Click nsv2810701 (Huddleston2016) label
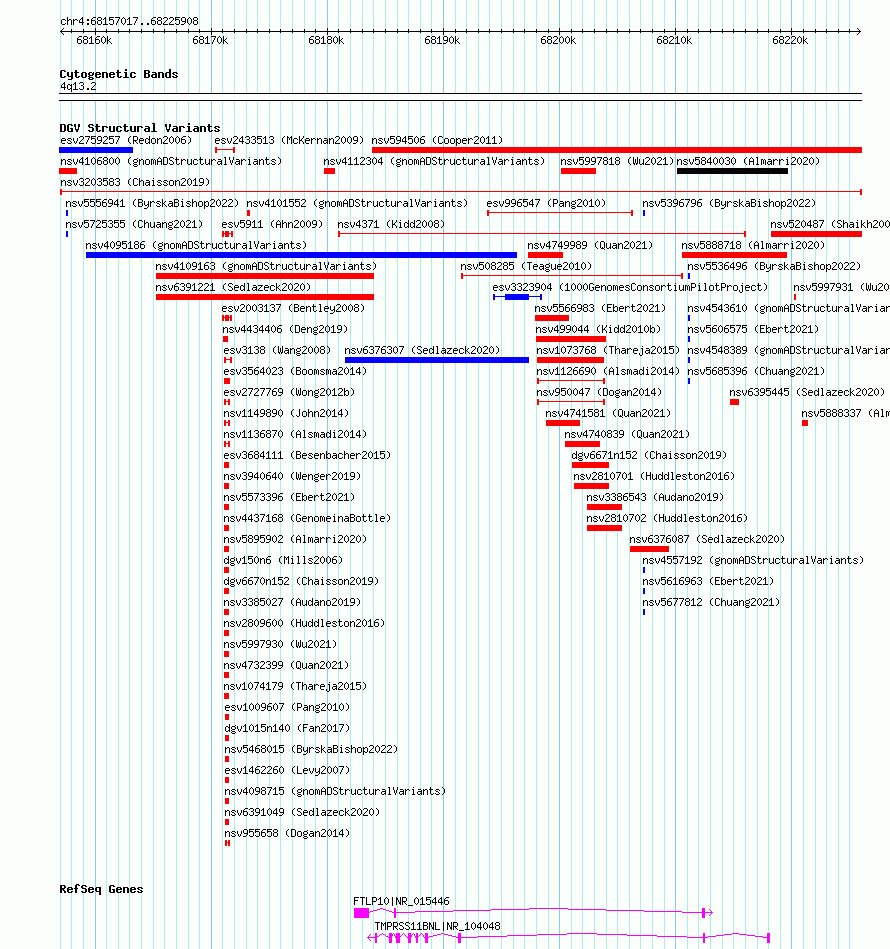Screen dimensions: 890x949 click(x=654, y=476)
